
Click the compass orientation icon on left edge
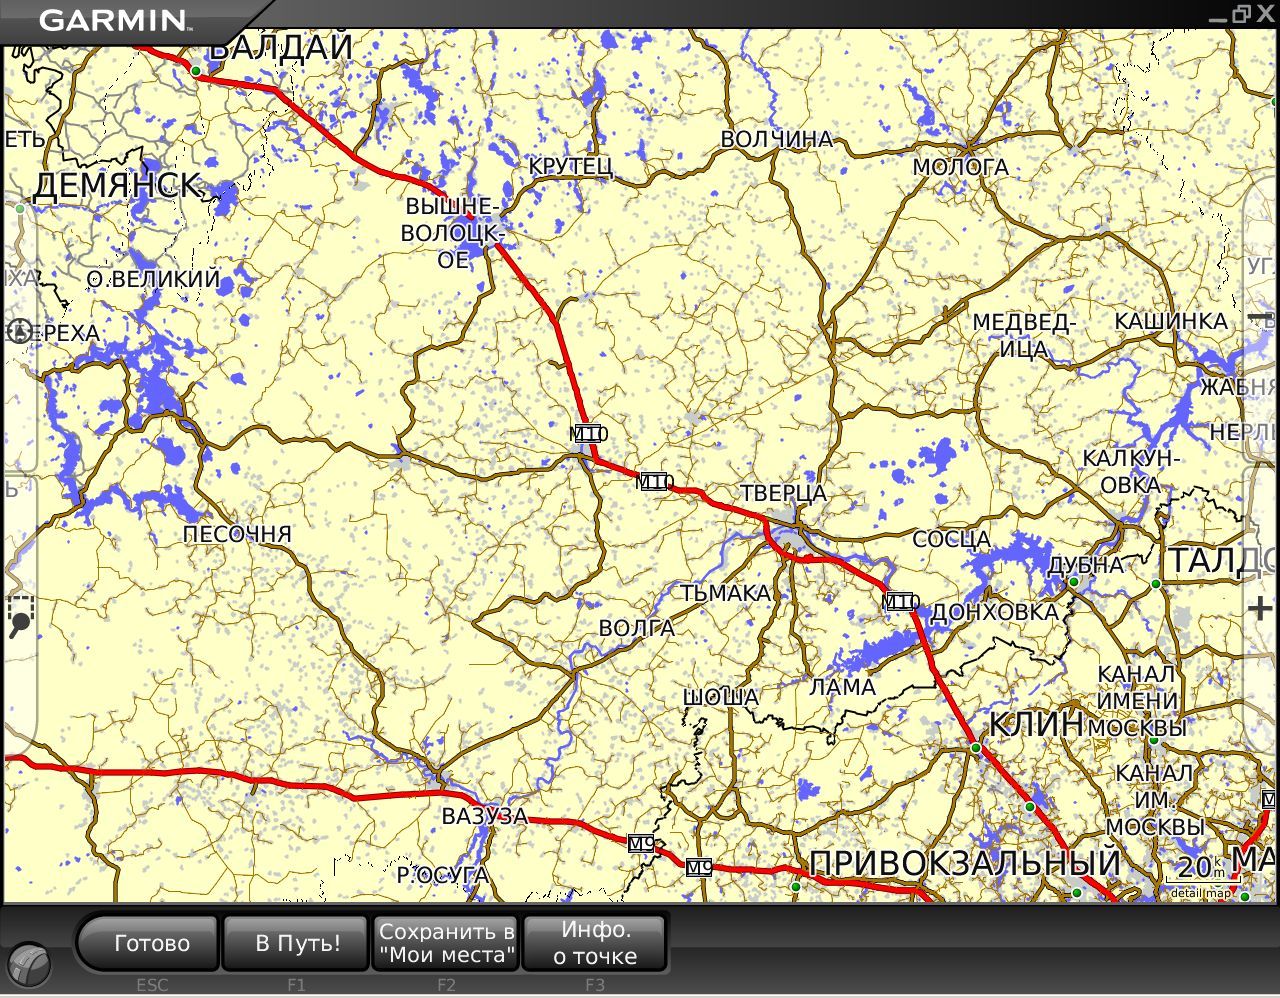(x=19, y=332)
